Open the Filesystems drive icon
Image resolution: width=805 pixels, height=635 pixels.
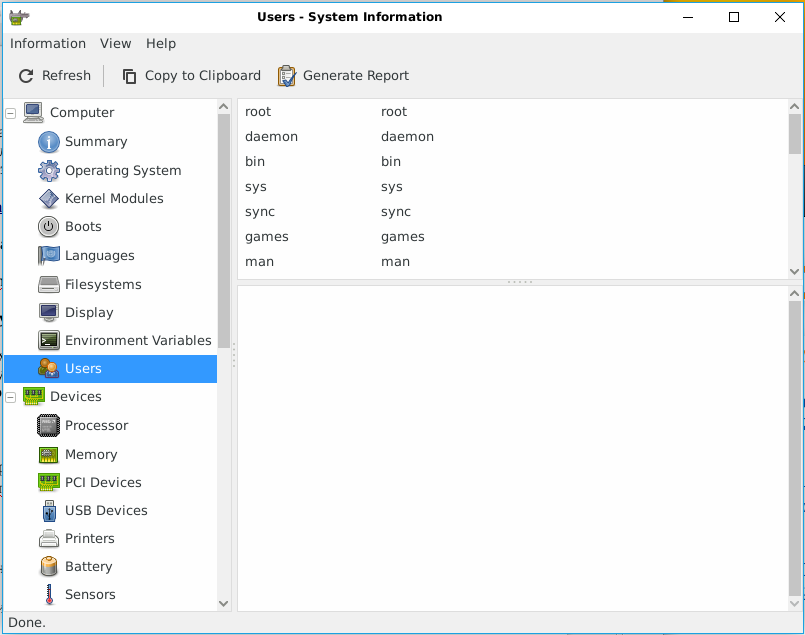(49, 284)
